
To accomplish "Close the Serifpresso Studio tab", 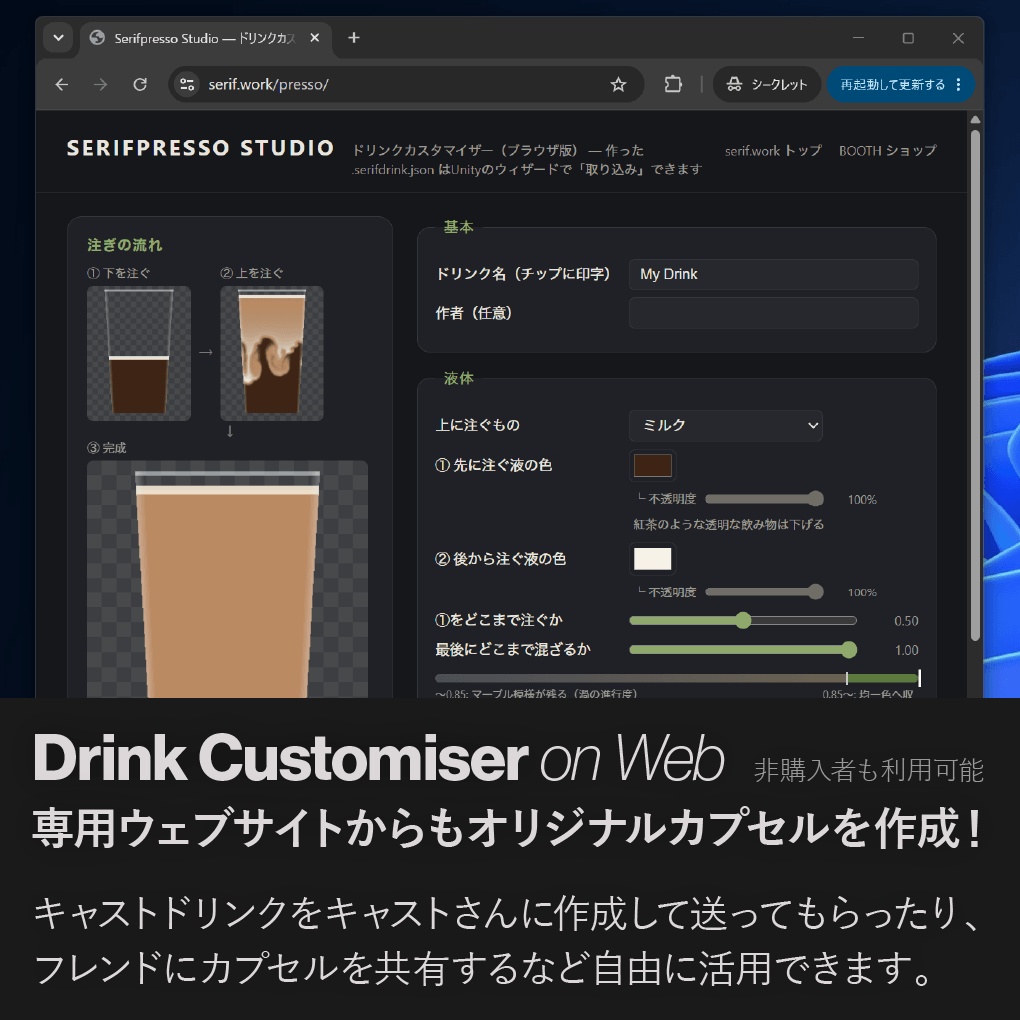I will point(315,38).
